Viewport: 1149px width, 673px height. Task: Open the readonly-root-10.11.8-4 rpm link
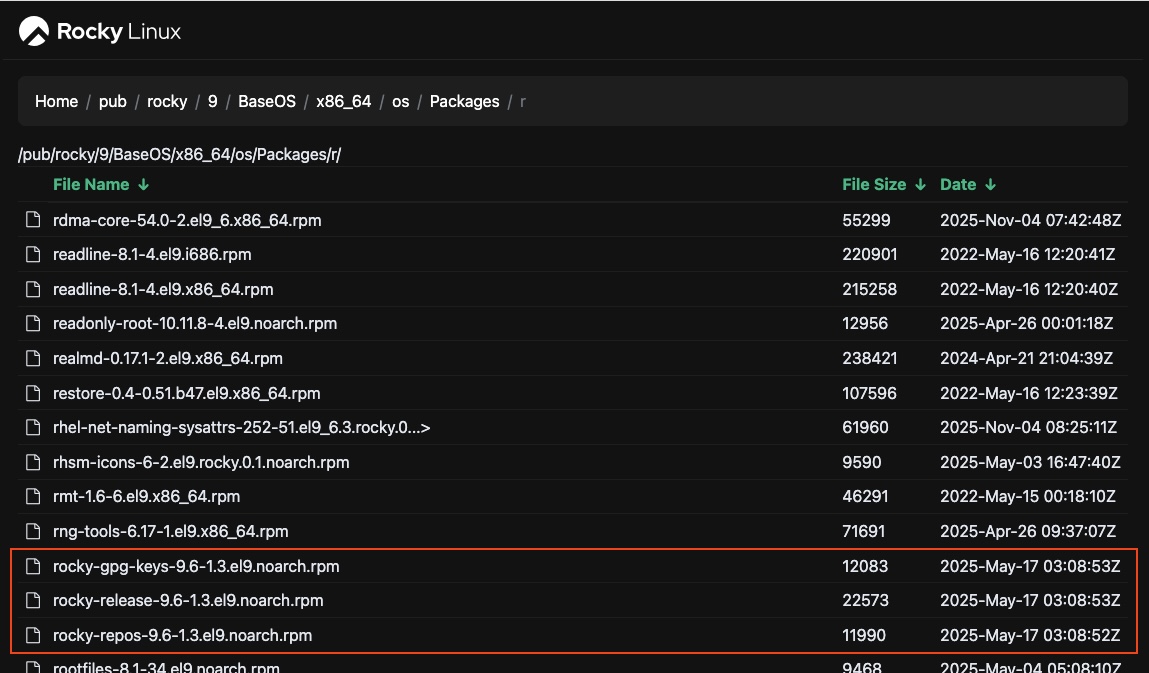point(194,324)
